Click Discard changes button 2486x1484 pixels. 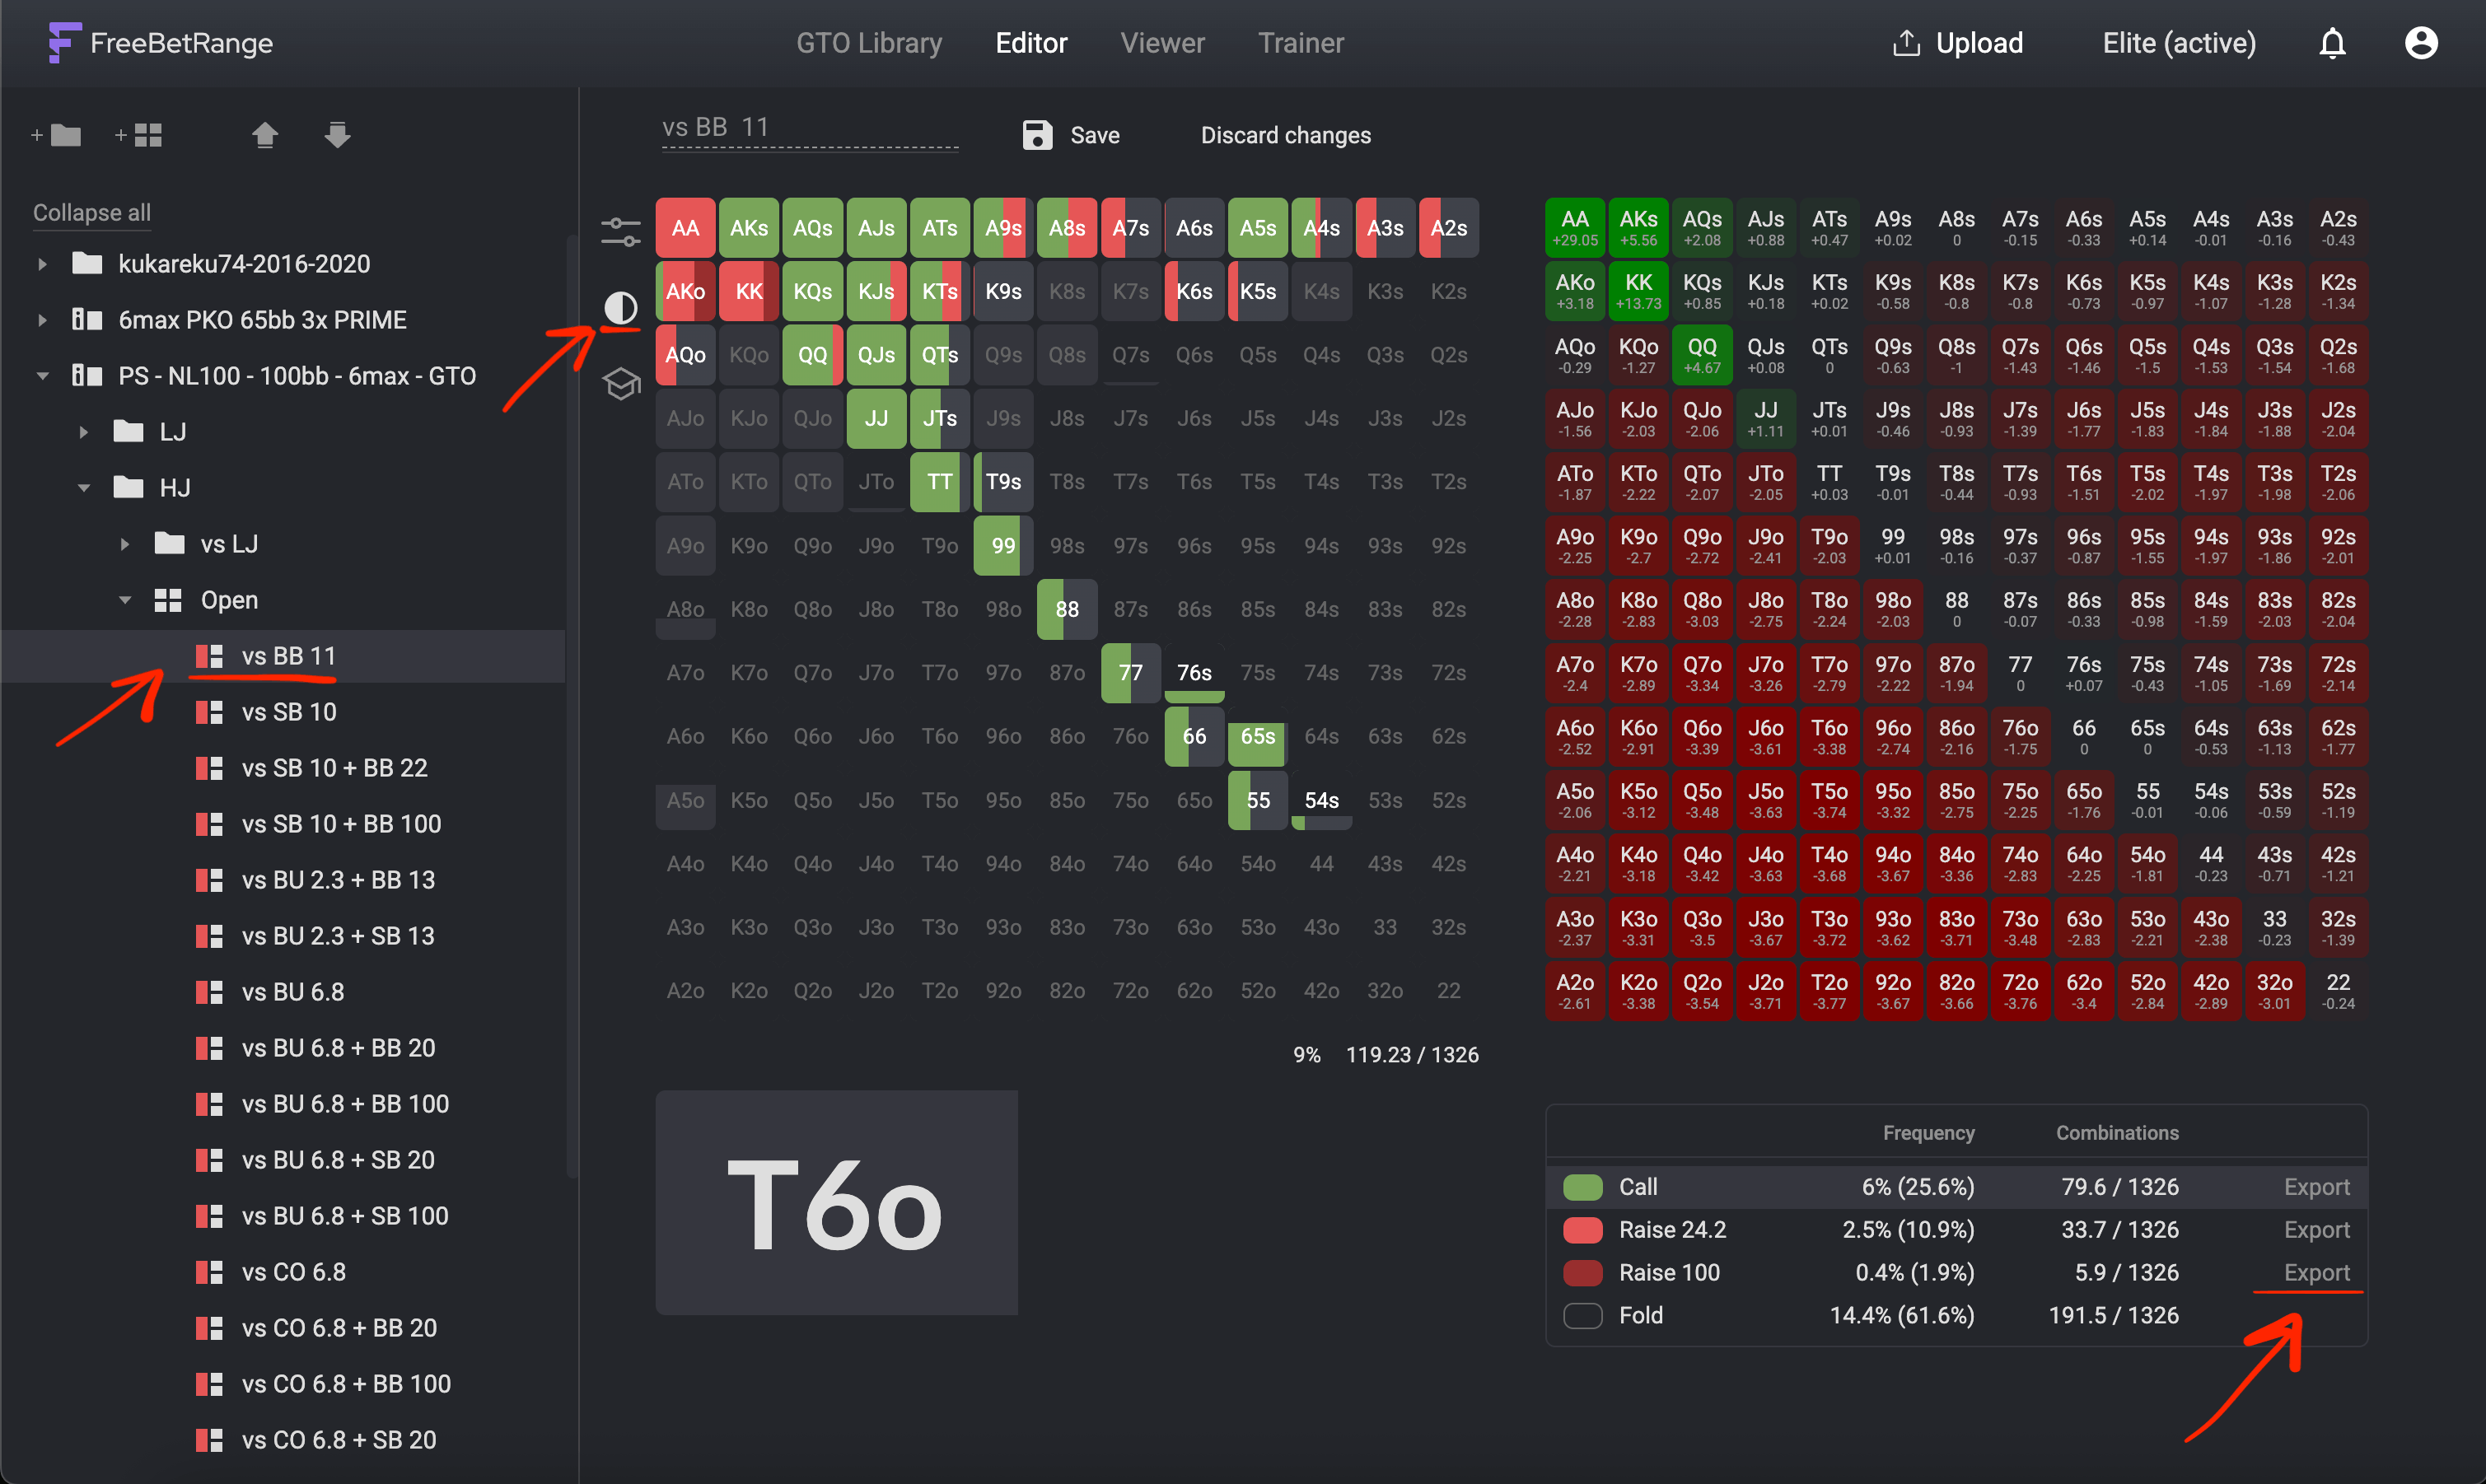click(1285, 135)
